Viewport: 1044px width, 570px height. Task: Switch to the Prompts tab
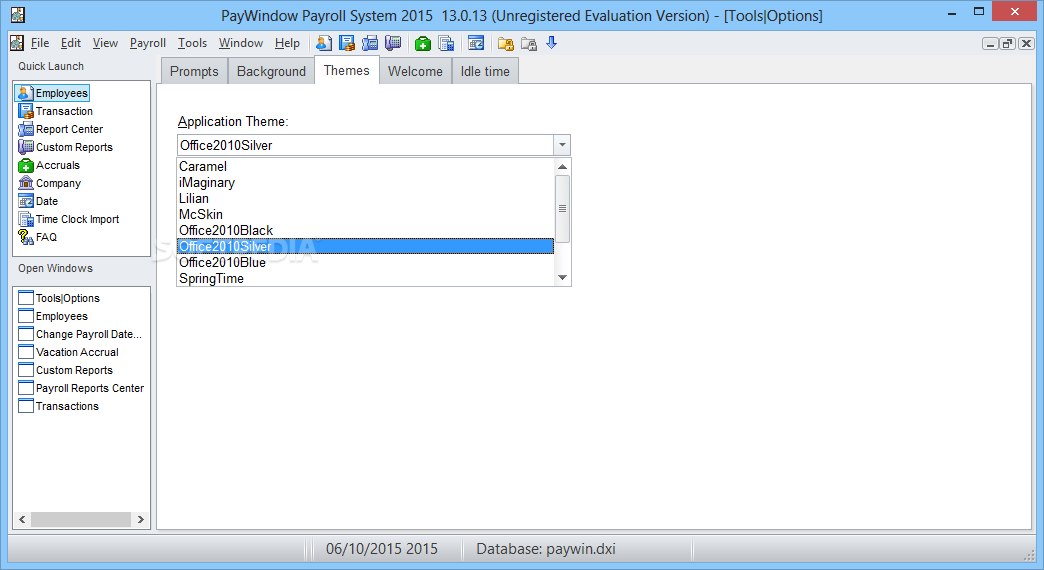pos(194,71)
